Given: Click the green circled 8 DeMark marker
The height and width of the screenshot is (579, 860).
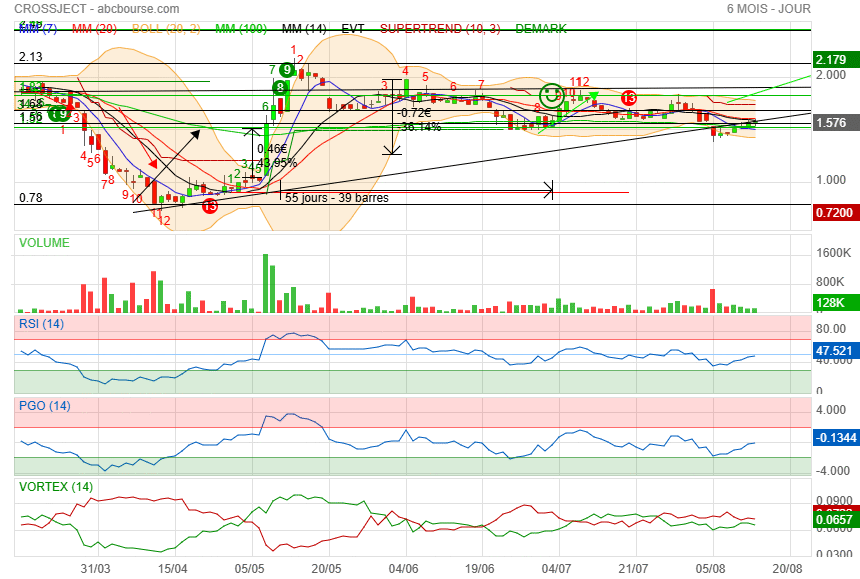Looking at the screenshot, I should (280, 88).
